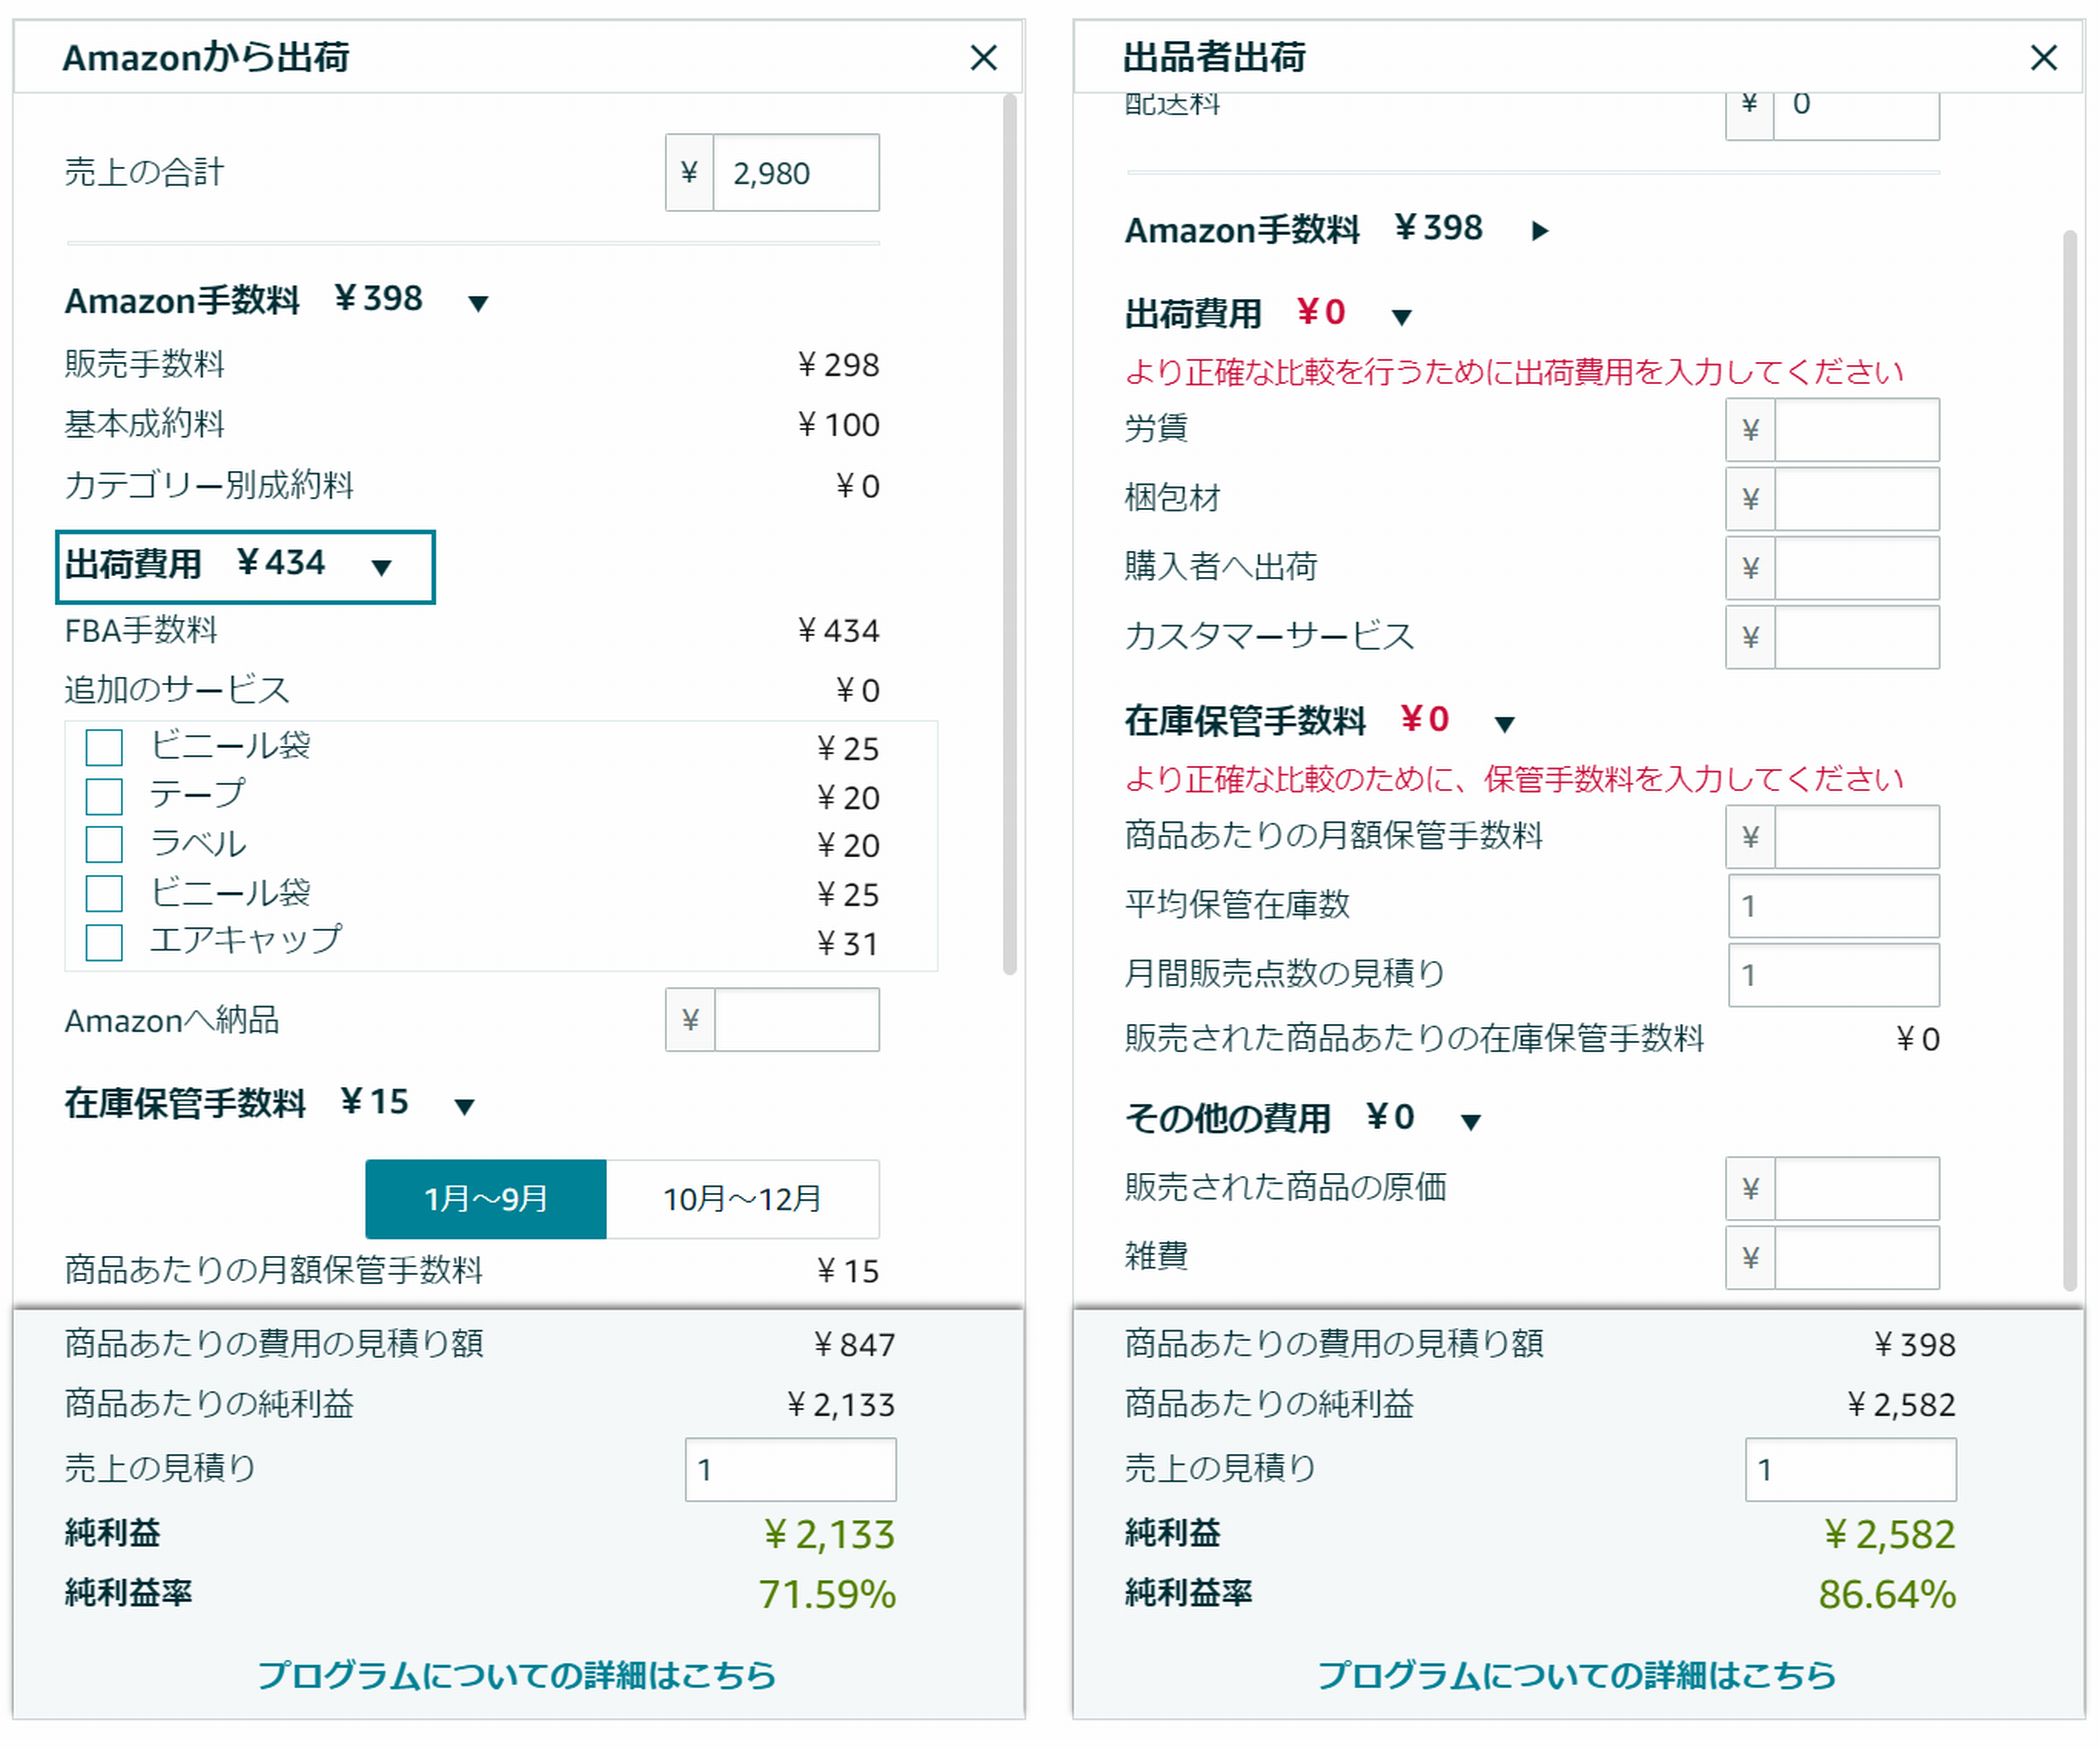Collapse Amazon手数料 in Amazonから出荷 panel

click(478, 303)
